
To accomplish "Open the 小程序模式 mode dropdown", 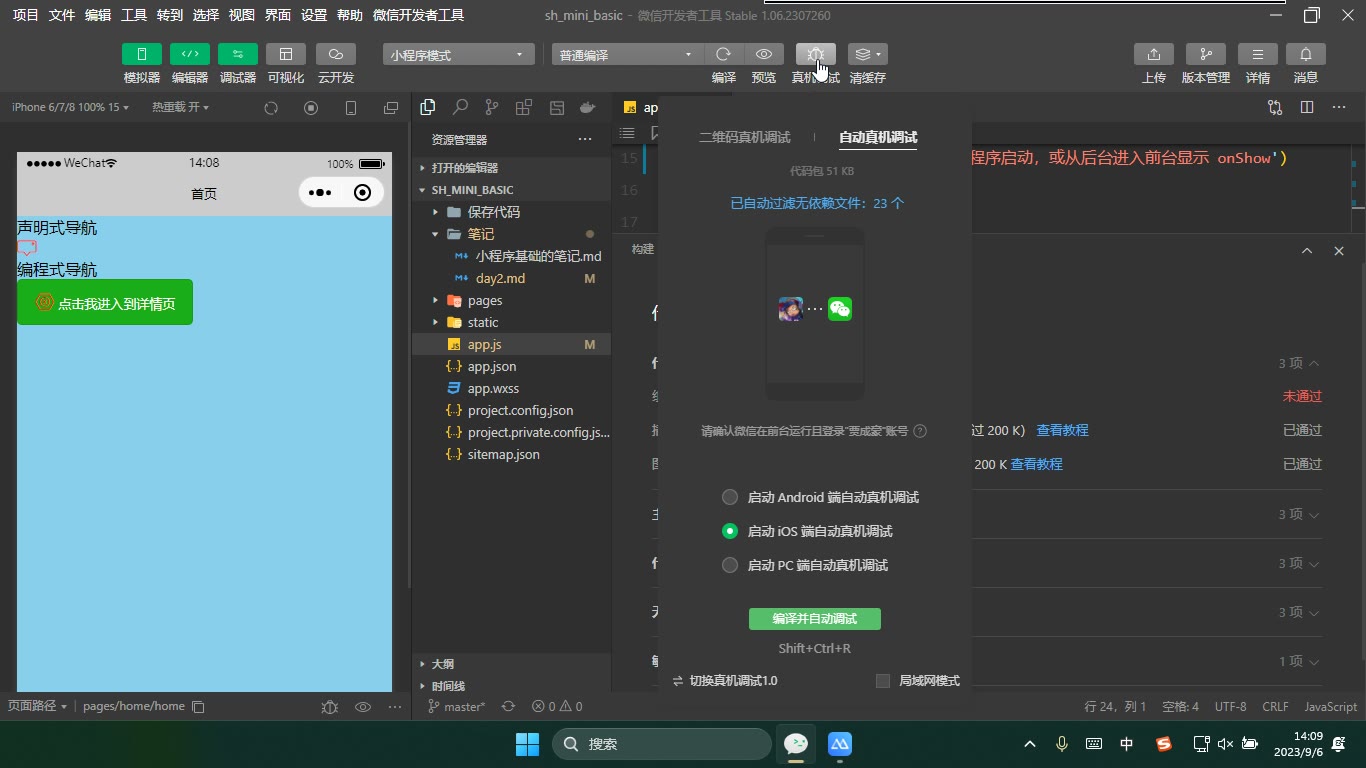I will [458, 54].
